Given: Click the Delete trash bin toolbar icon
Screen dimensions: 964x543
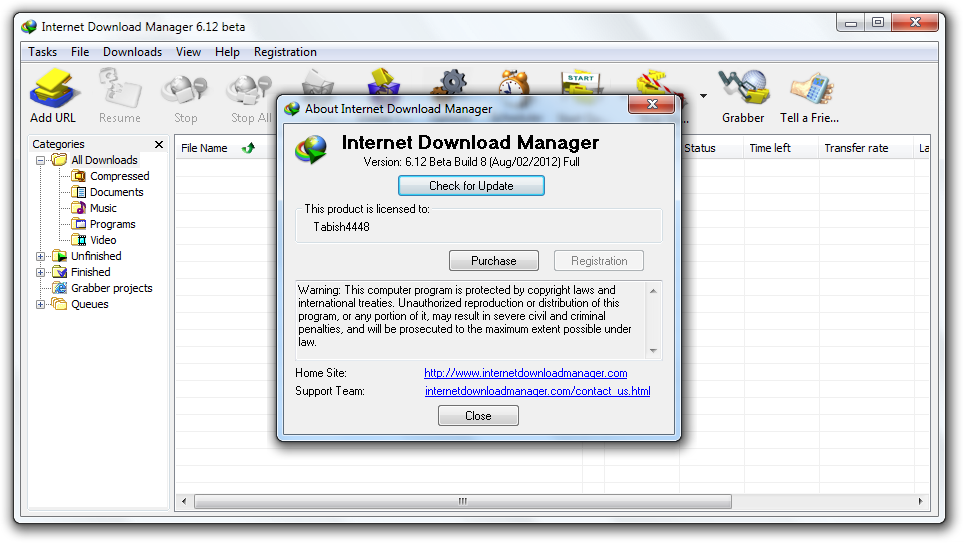Looking at the screenshot, I should [x=318, y=84].
